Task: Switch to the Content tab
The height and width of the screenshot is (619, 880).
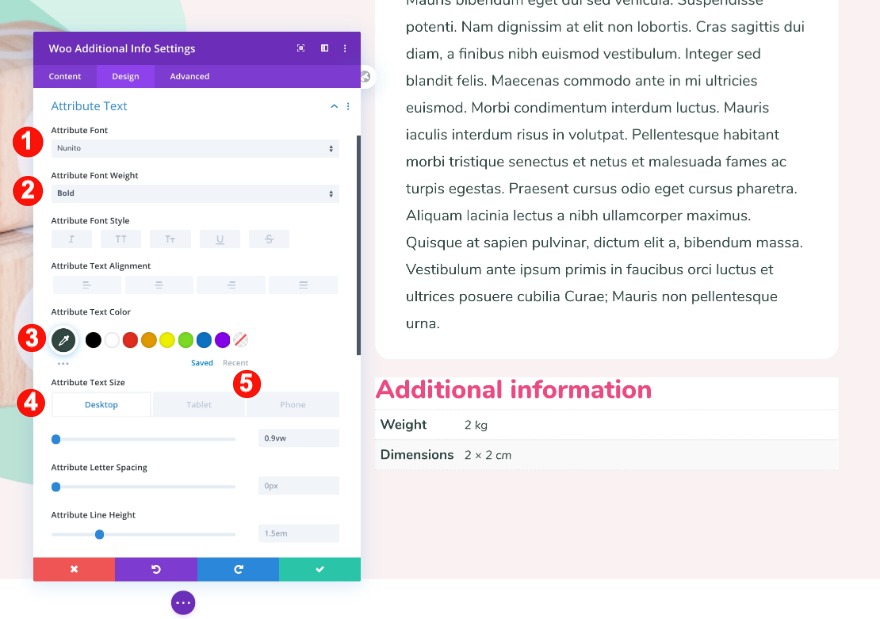Action: pyautogui.click(x=65, y=76)
